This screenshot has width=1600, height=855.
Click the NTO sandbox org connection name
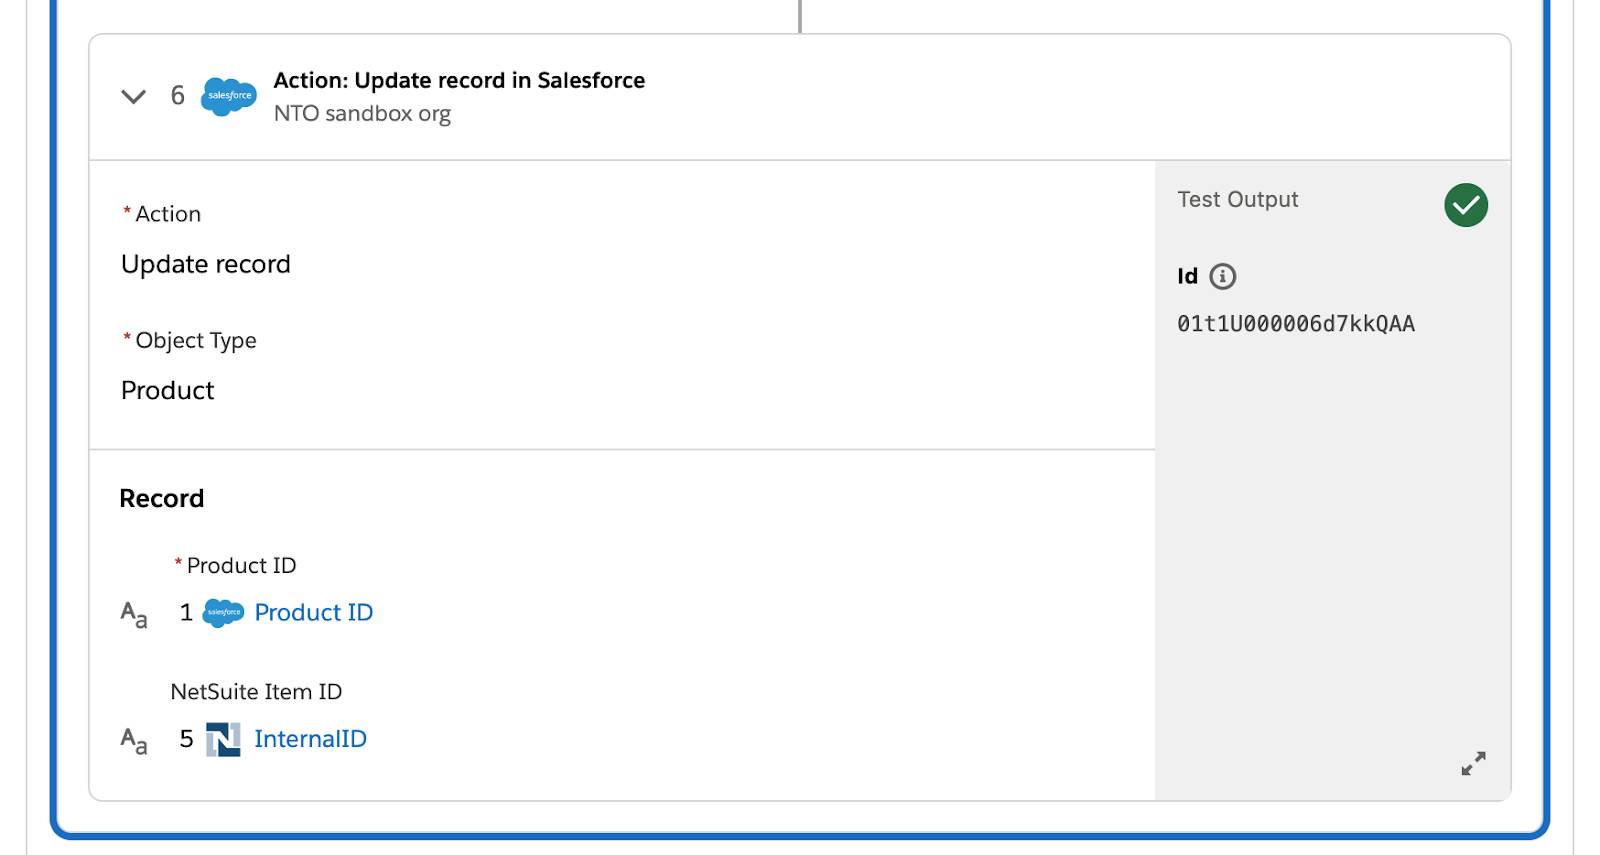pos(362,113)
